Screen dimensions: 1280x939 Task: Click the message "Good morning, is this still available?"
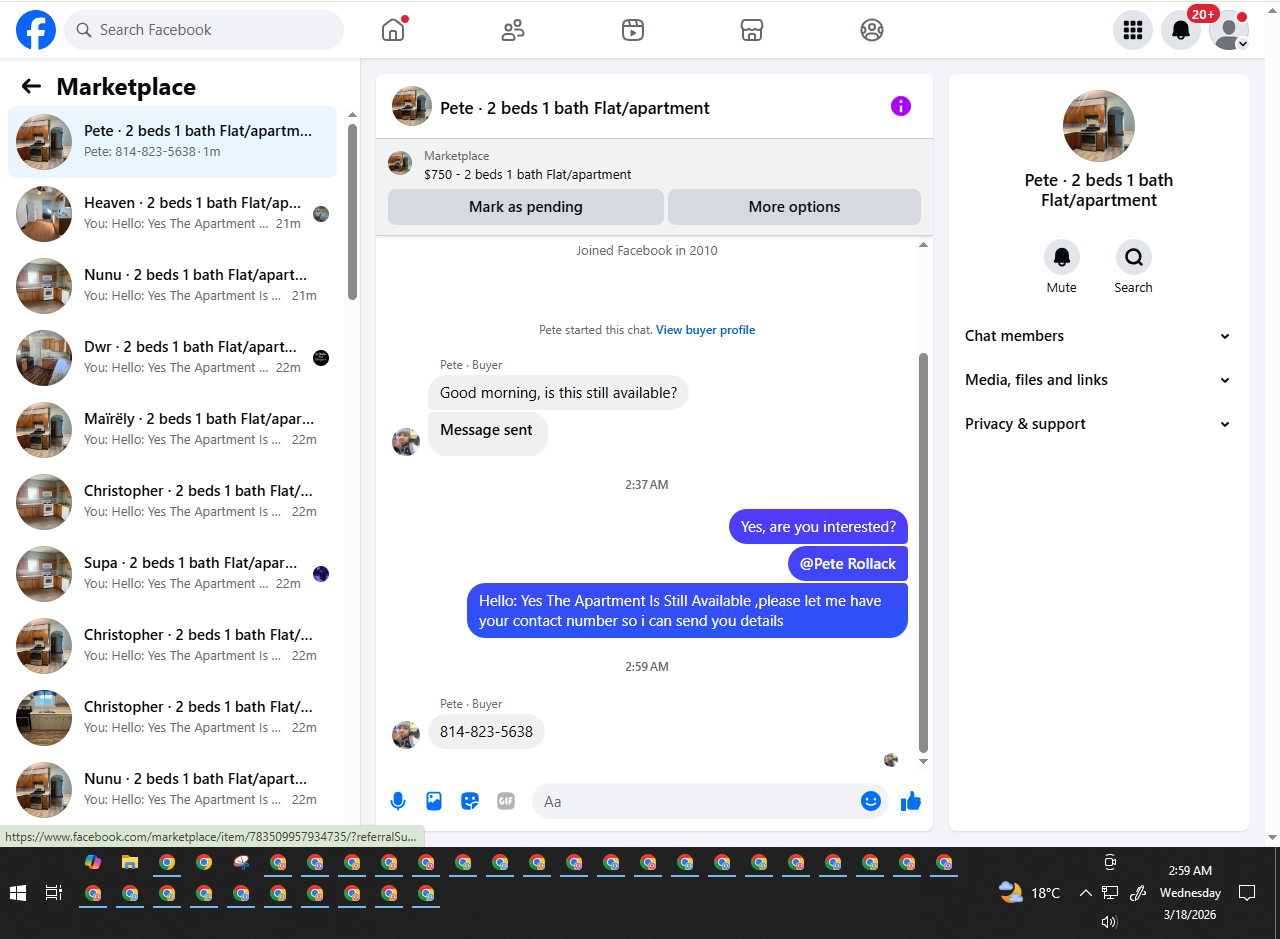coord(559,393)
